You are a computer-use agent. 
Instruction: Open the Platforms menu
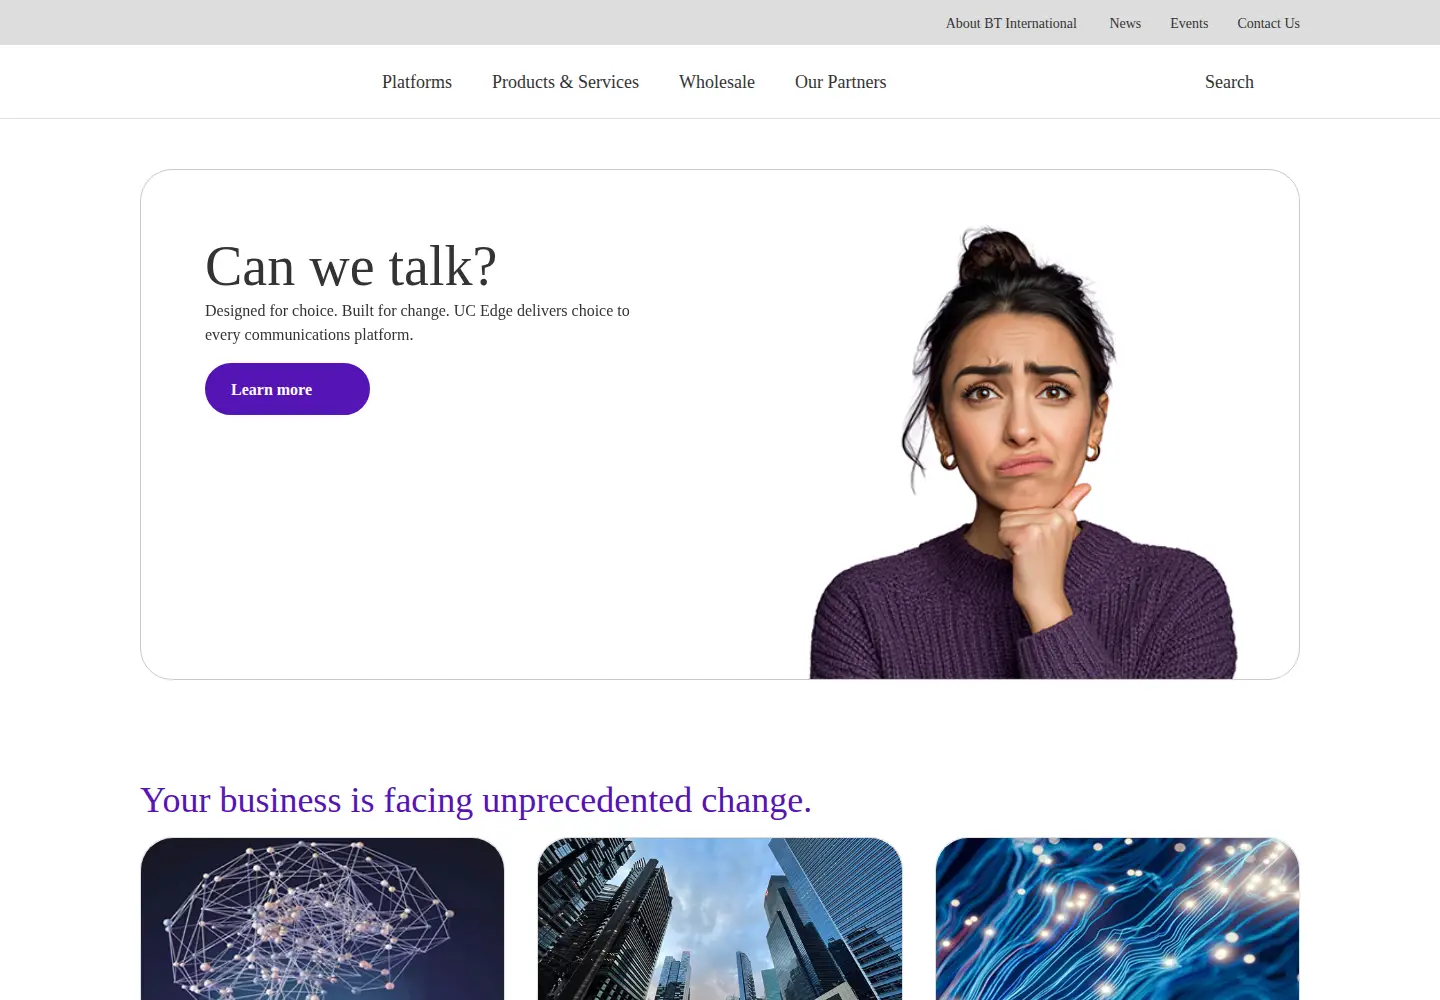pyautogui.click(x=417, y=82)
